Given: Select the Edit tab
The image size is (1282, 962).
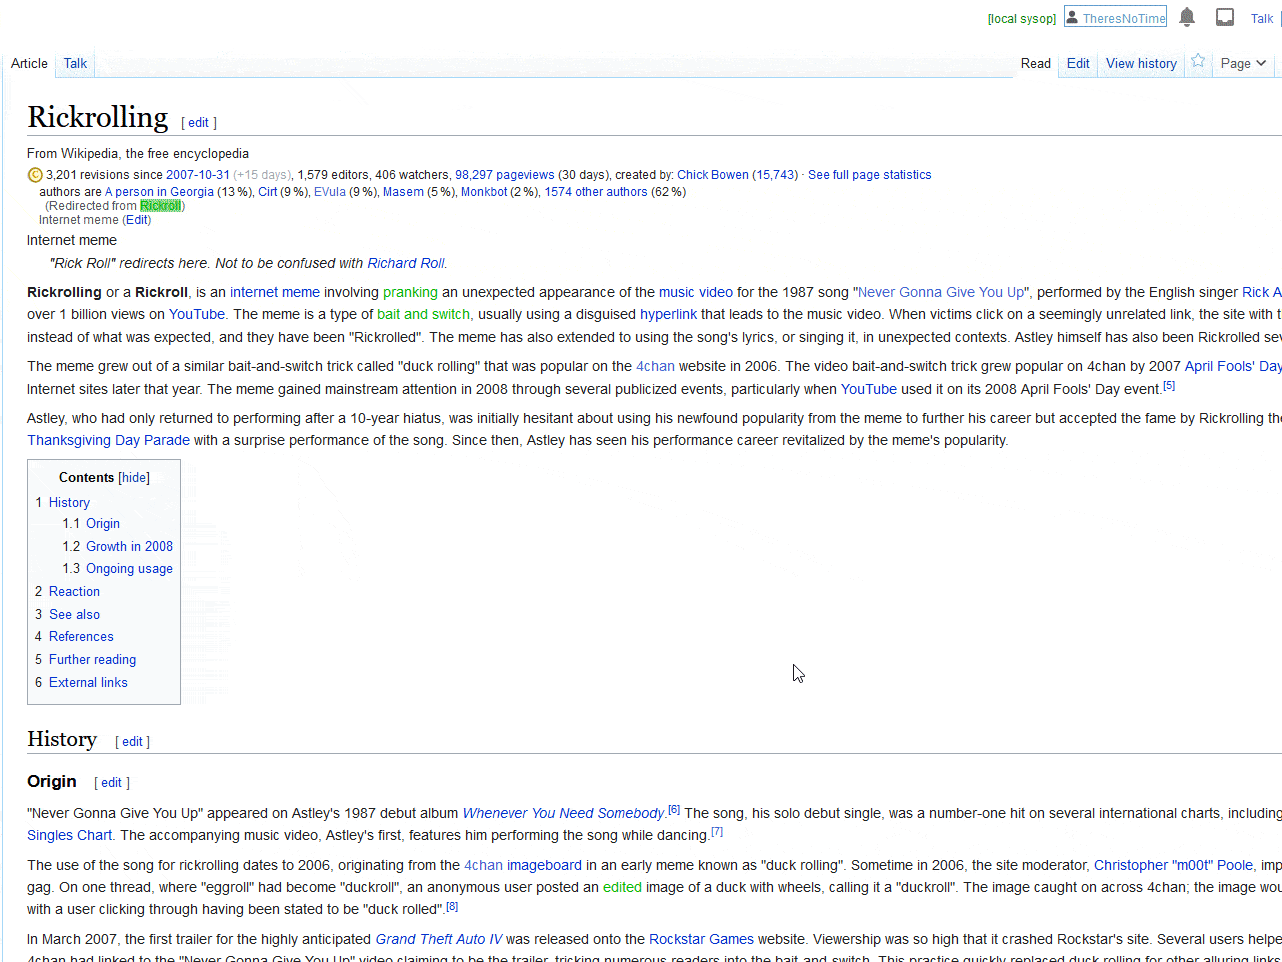Looking at the screenshot, I should coord(1078,63).
